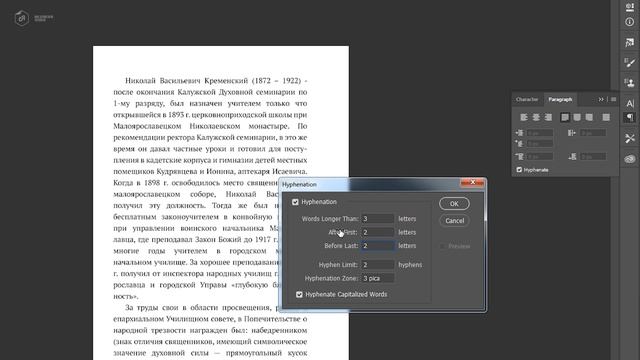Click the word "набедренником" in the document

click(279, 330)
